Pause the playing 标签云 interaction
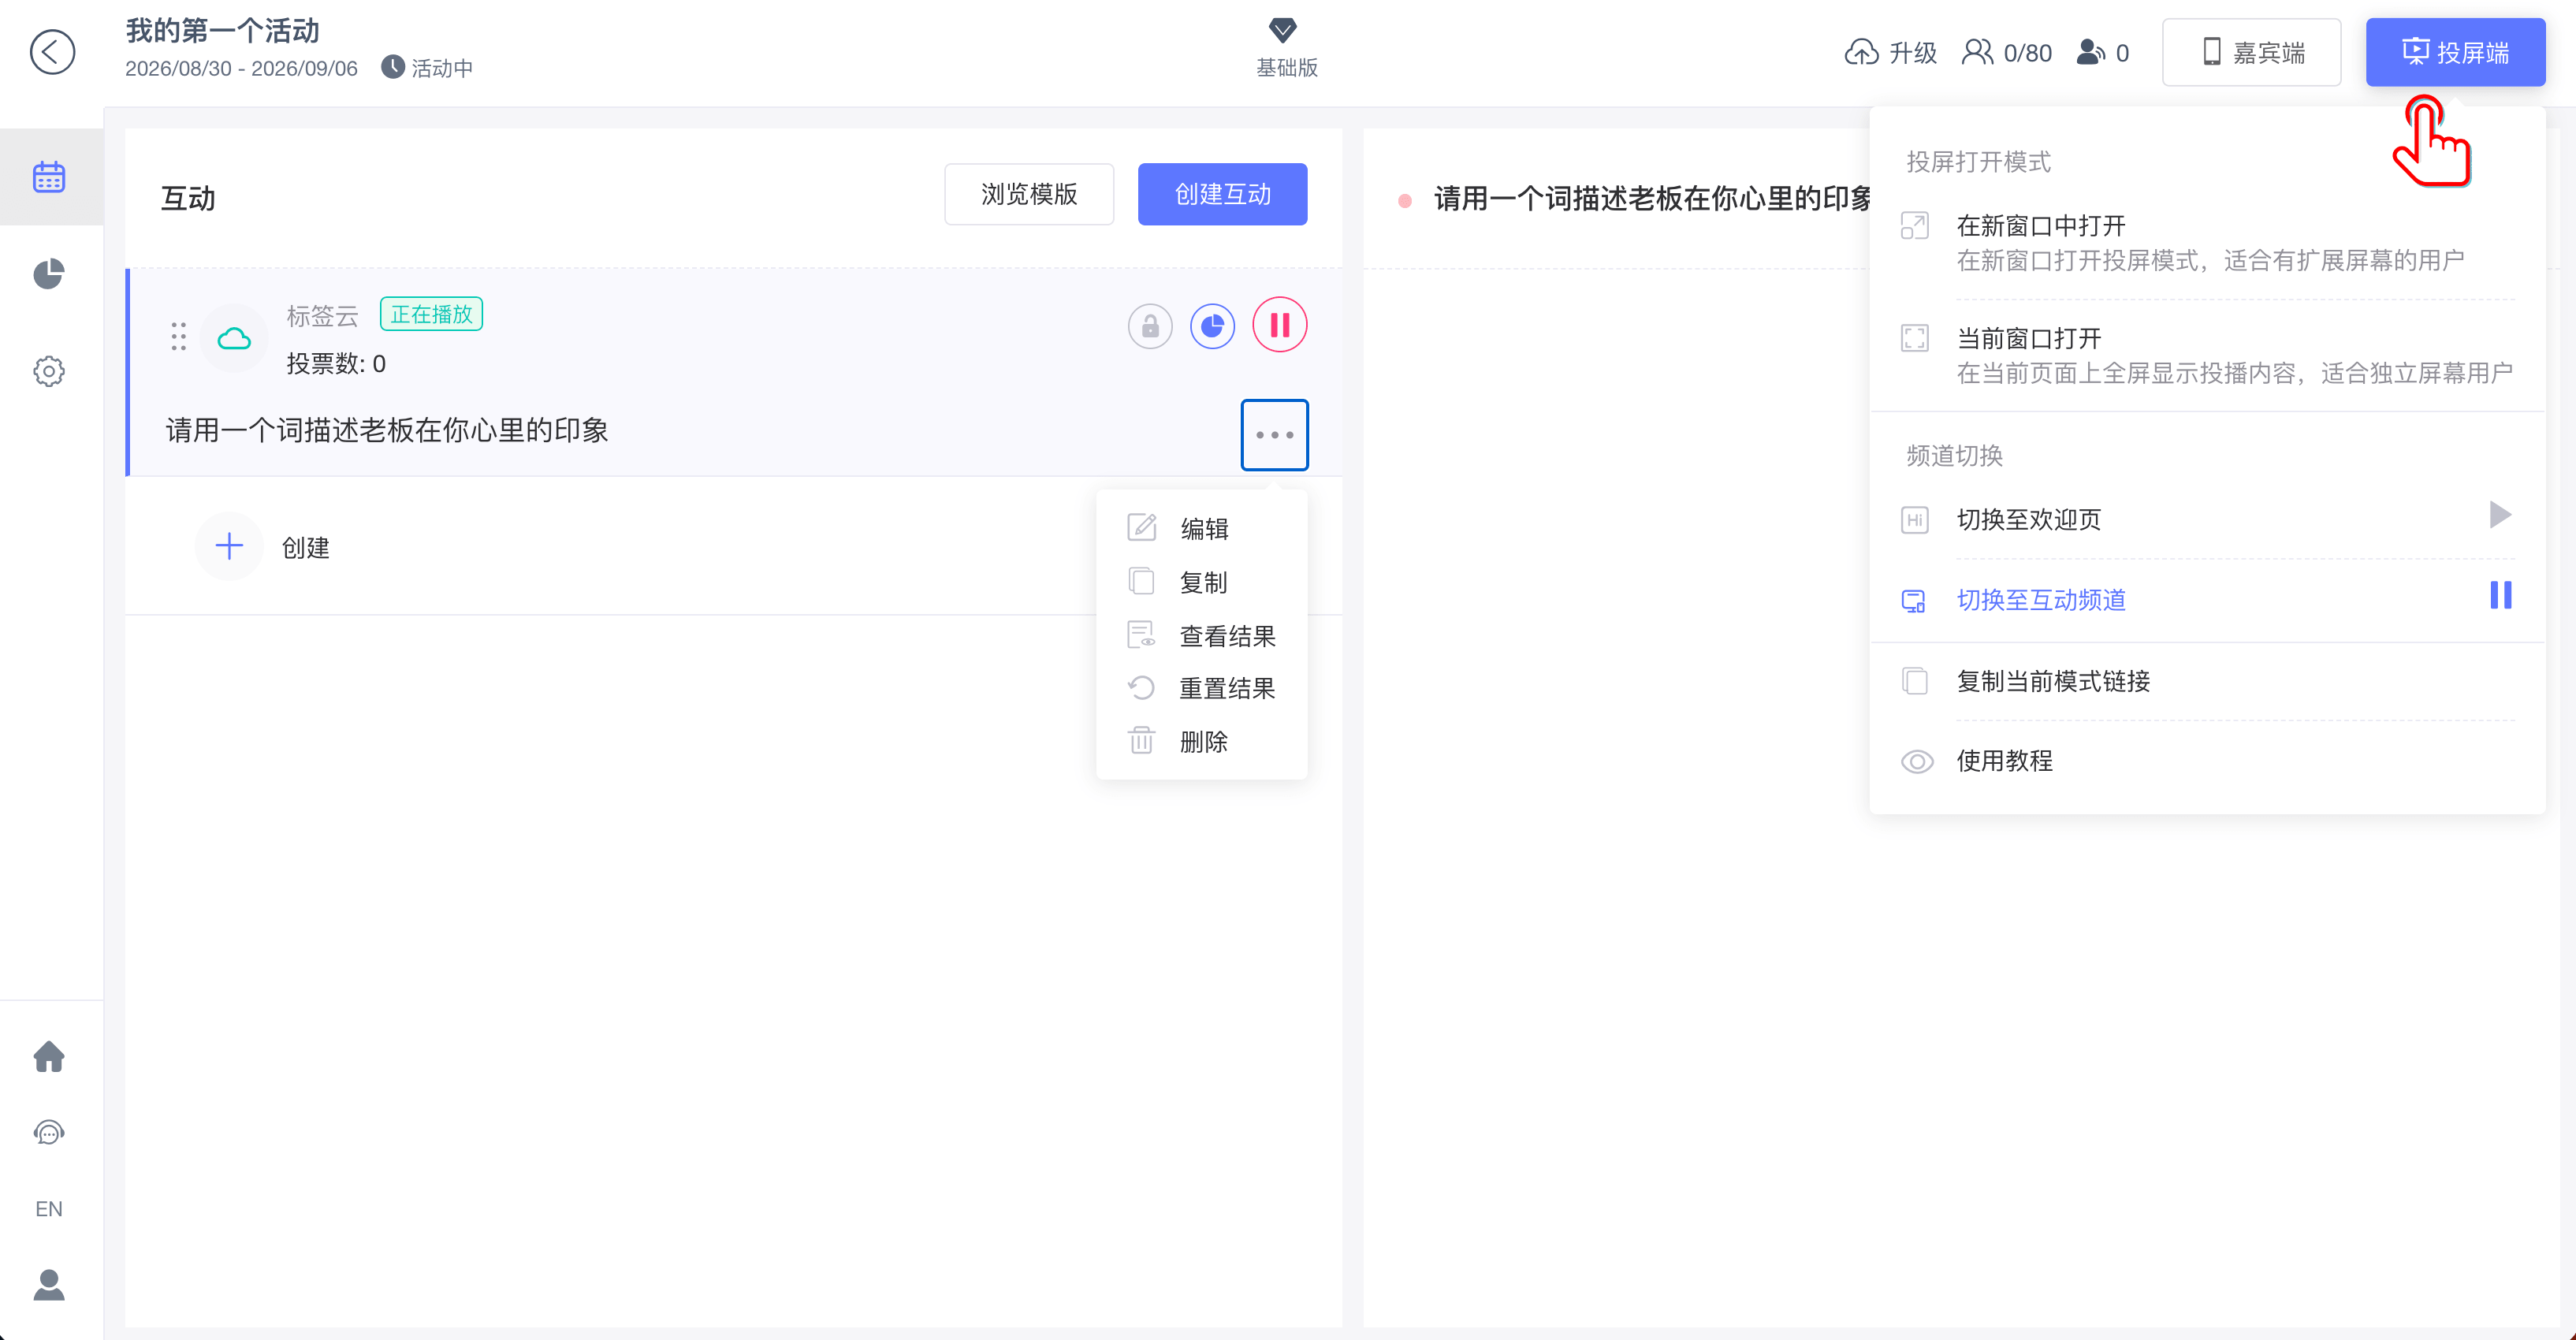The height and width of the screenshot is (1340, 2576). point(1280,325)
